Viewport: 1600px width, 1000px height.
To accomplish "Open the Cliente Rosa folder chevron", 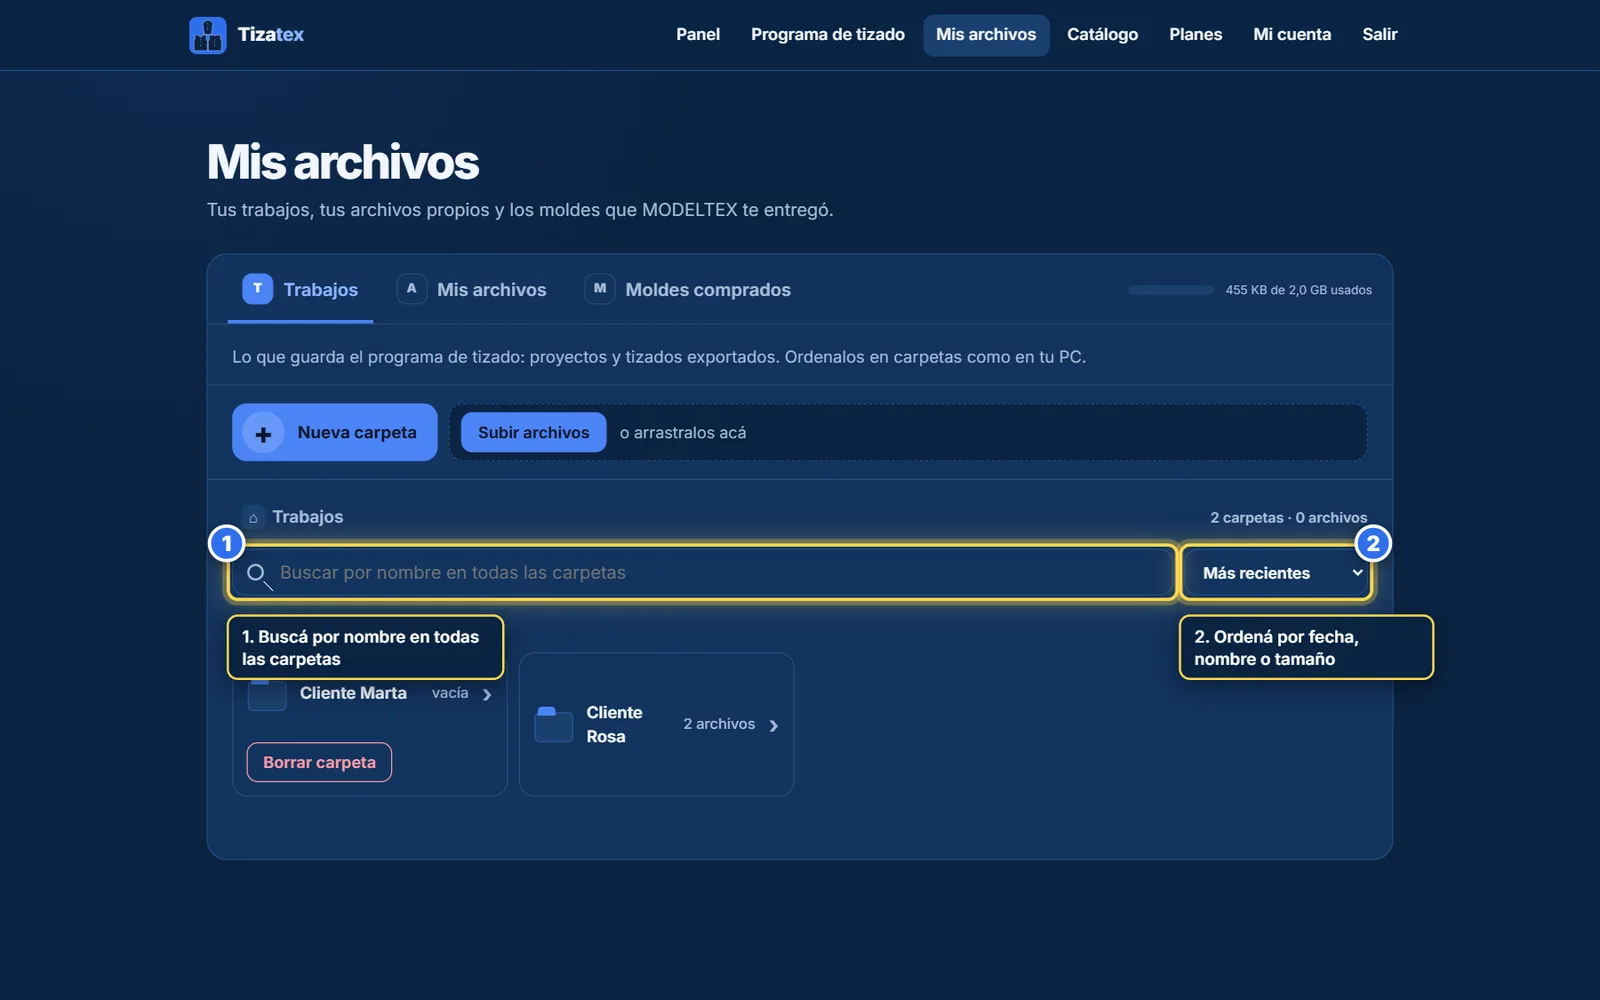I will pos(773,725).
